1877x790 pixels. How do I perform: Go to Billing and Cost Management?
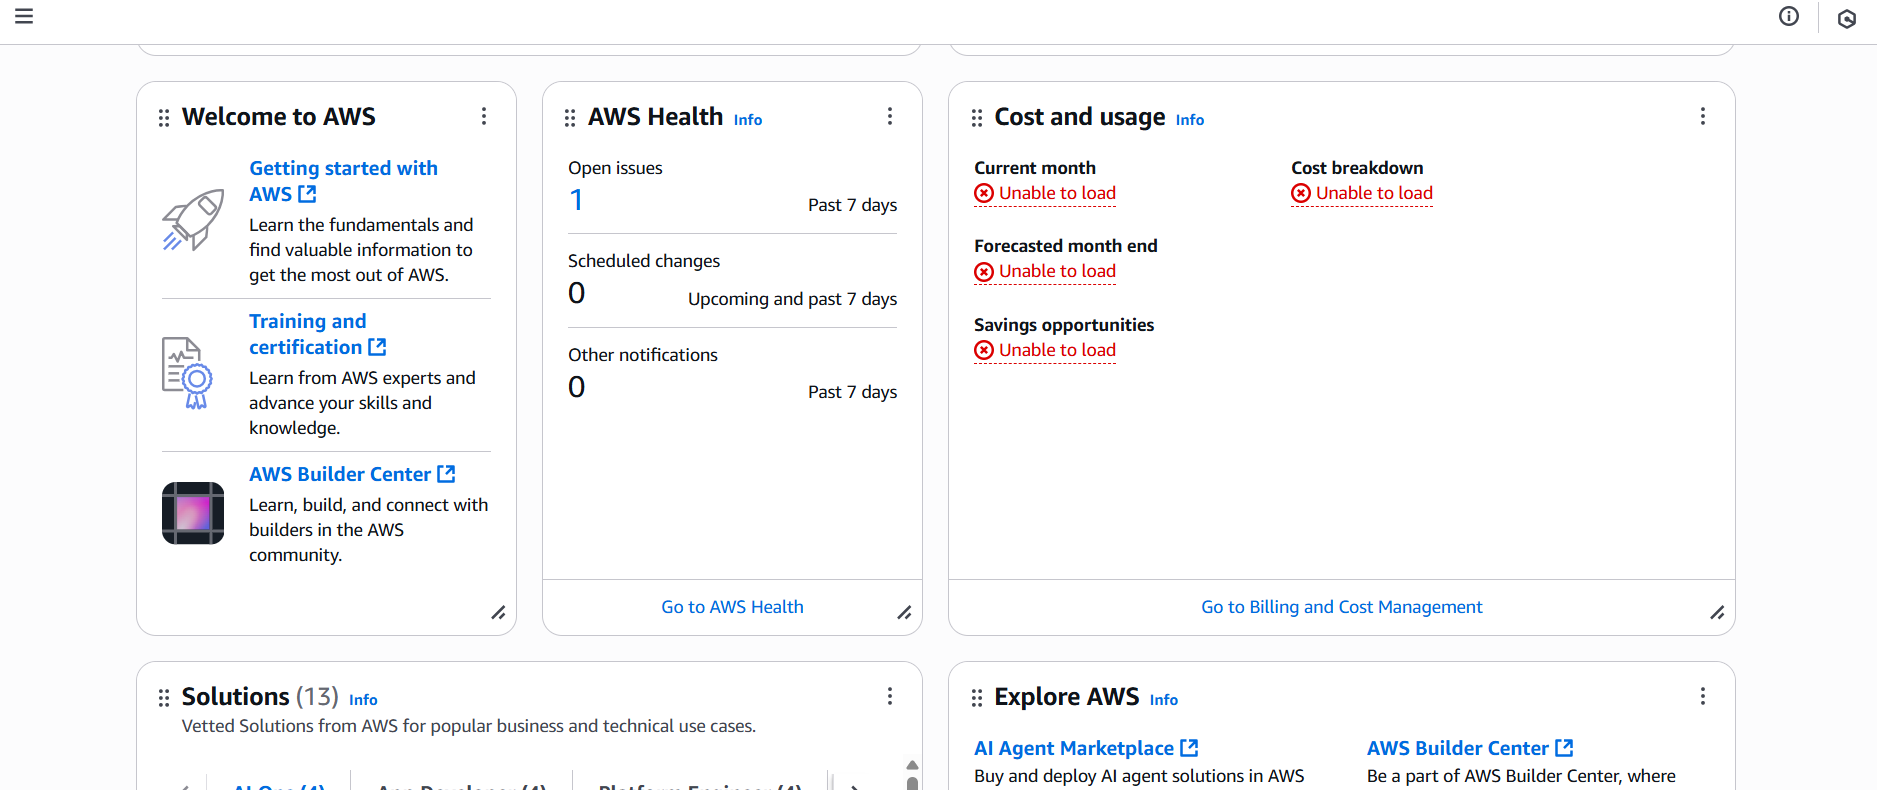pos(1341,607)
